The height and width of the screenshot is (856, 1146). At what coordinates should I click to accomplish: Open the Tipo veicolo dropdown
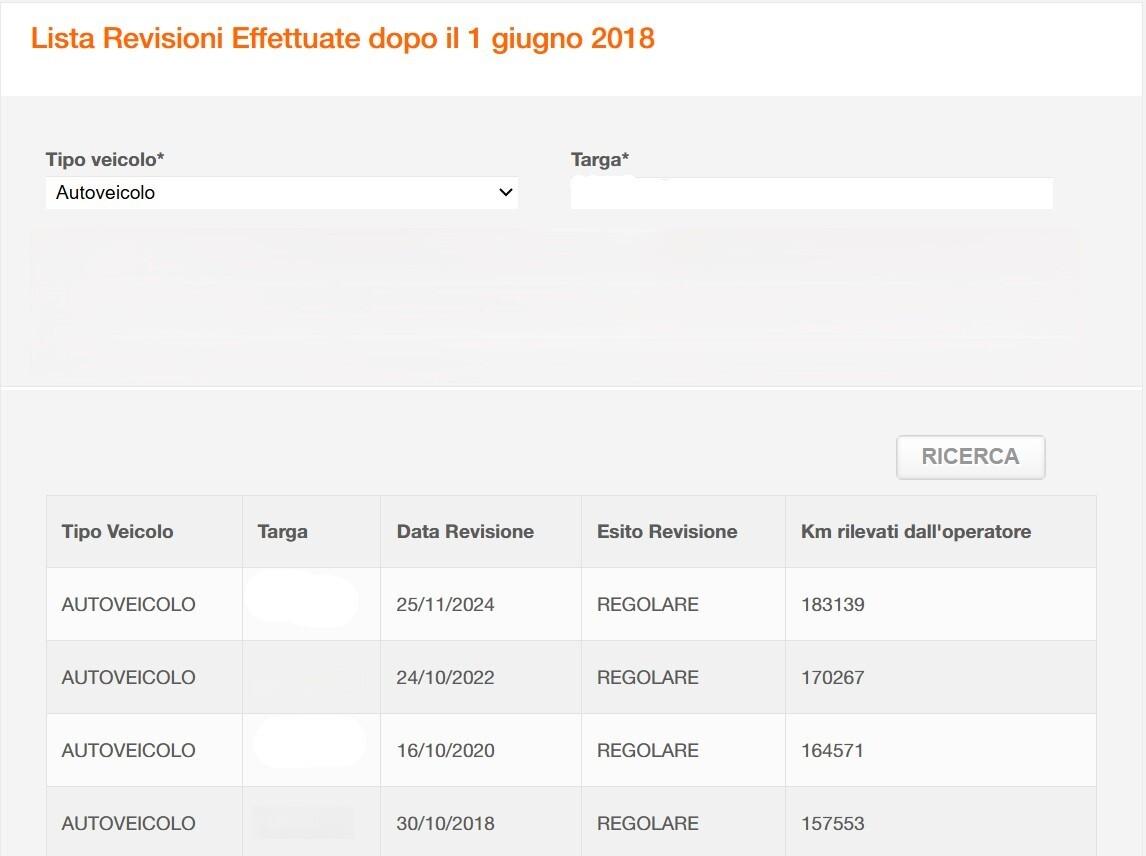(x=281, y=193)
